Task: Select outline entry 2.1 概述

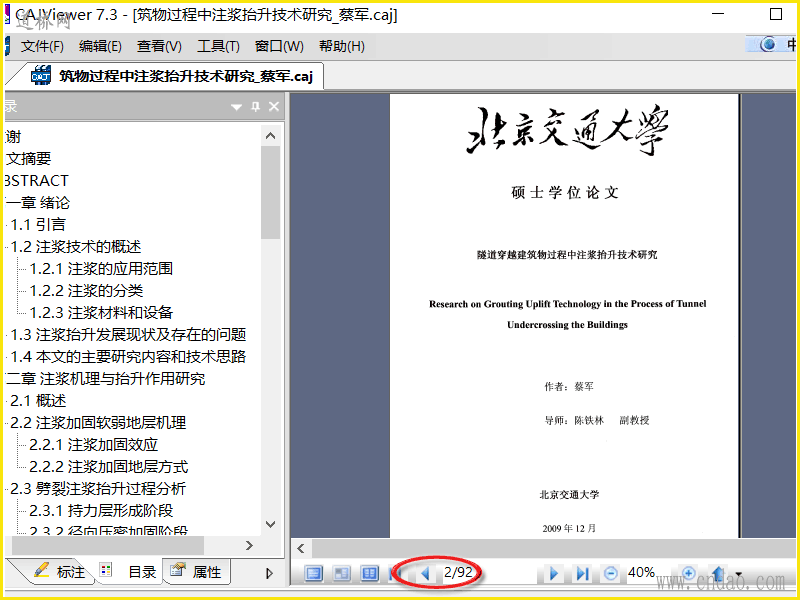Action: (38, 401)
